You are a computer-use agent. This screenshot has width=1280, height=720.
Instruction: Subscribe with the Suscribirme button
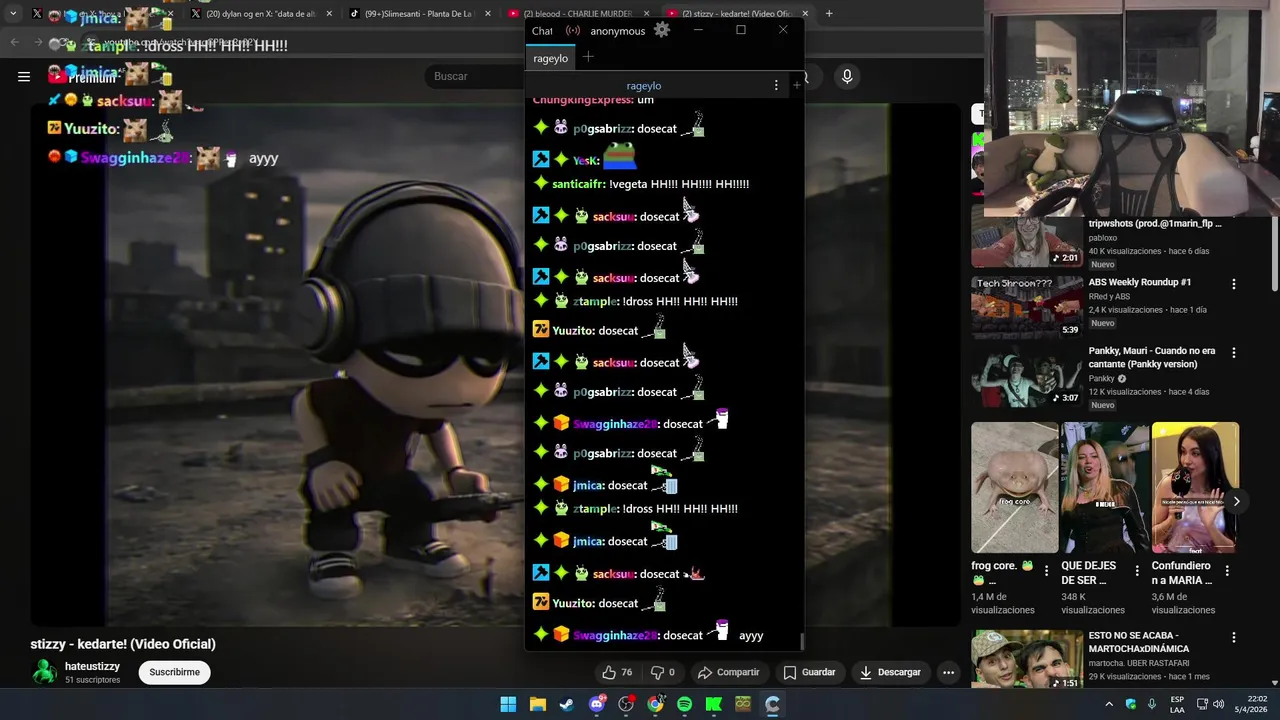pyautogui.click(x=174, y=672)
